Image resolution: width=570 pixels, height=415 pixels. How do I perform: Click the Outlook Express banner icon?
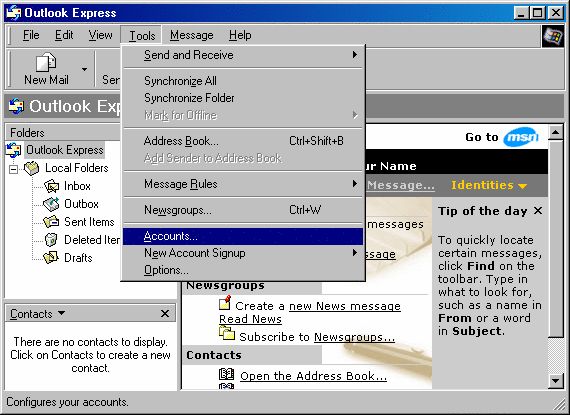(x=16, y=106)
